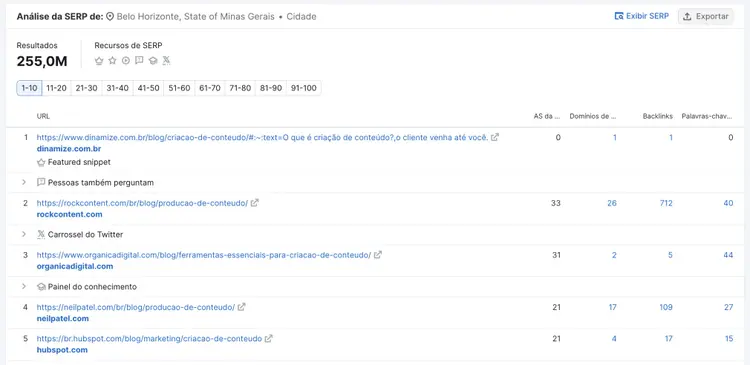Click the Twitter X icon under Recursos de SERP
750x365 pixels.
coord(166,61)
